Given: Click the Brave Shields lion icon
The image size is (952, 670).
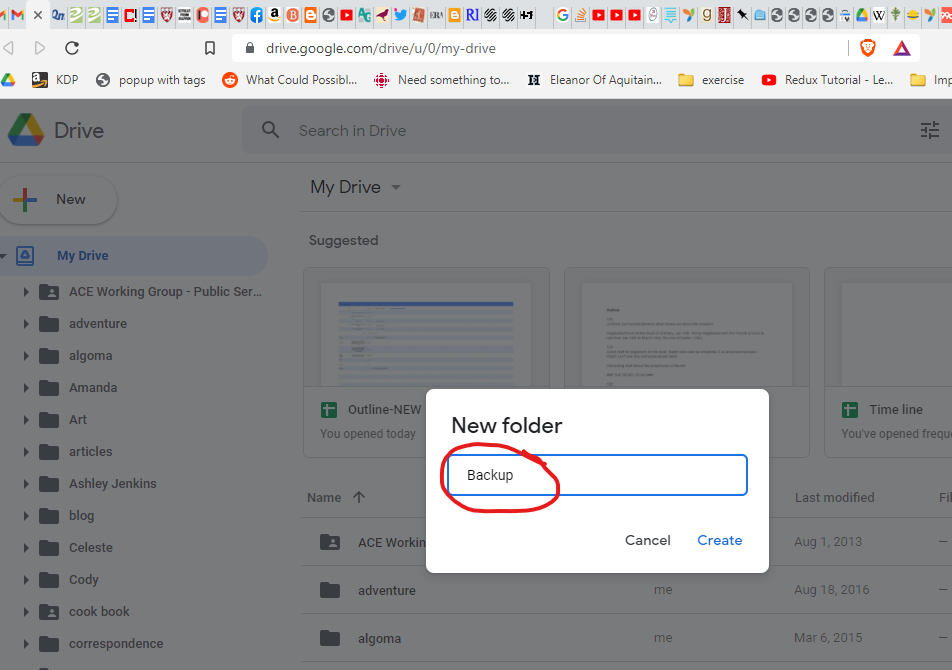Looking at the screenshot, I should point(868,48).
